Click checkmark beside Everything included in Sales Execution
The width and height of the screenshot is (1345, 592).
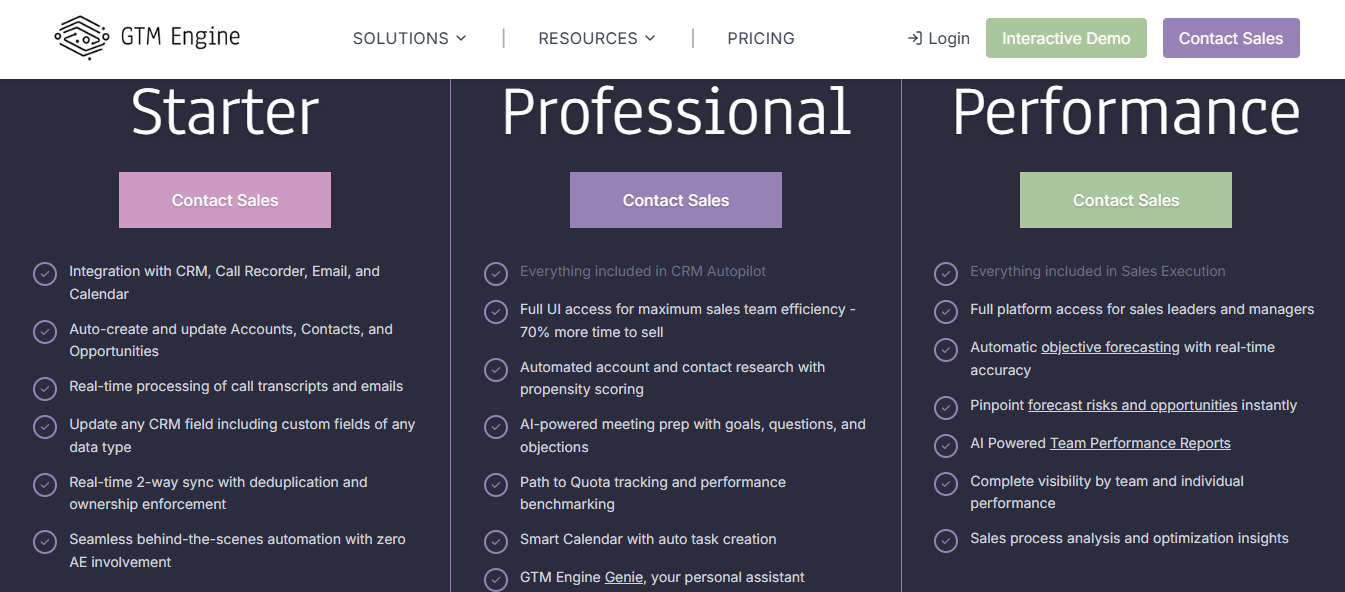(946, 274)
